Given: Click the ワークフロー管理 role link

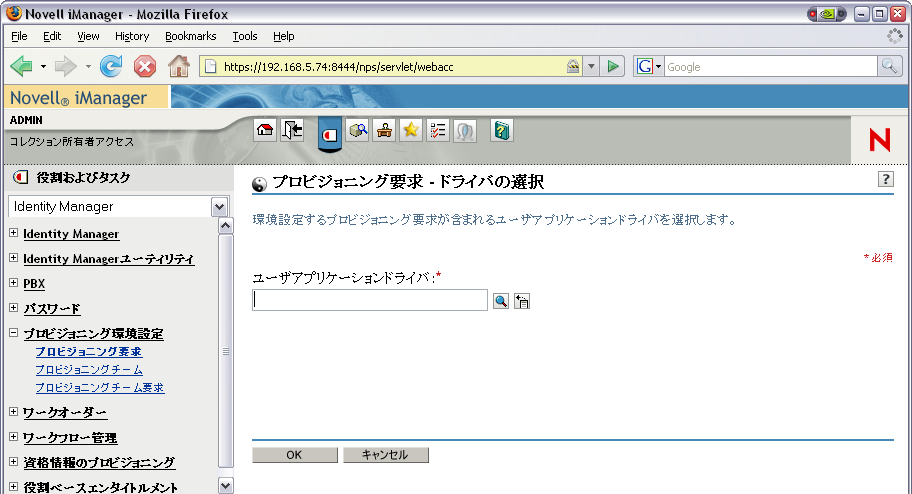Looking at the screenshot, I should click(x=70, y=438).
